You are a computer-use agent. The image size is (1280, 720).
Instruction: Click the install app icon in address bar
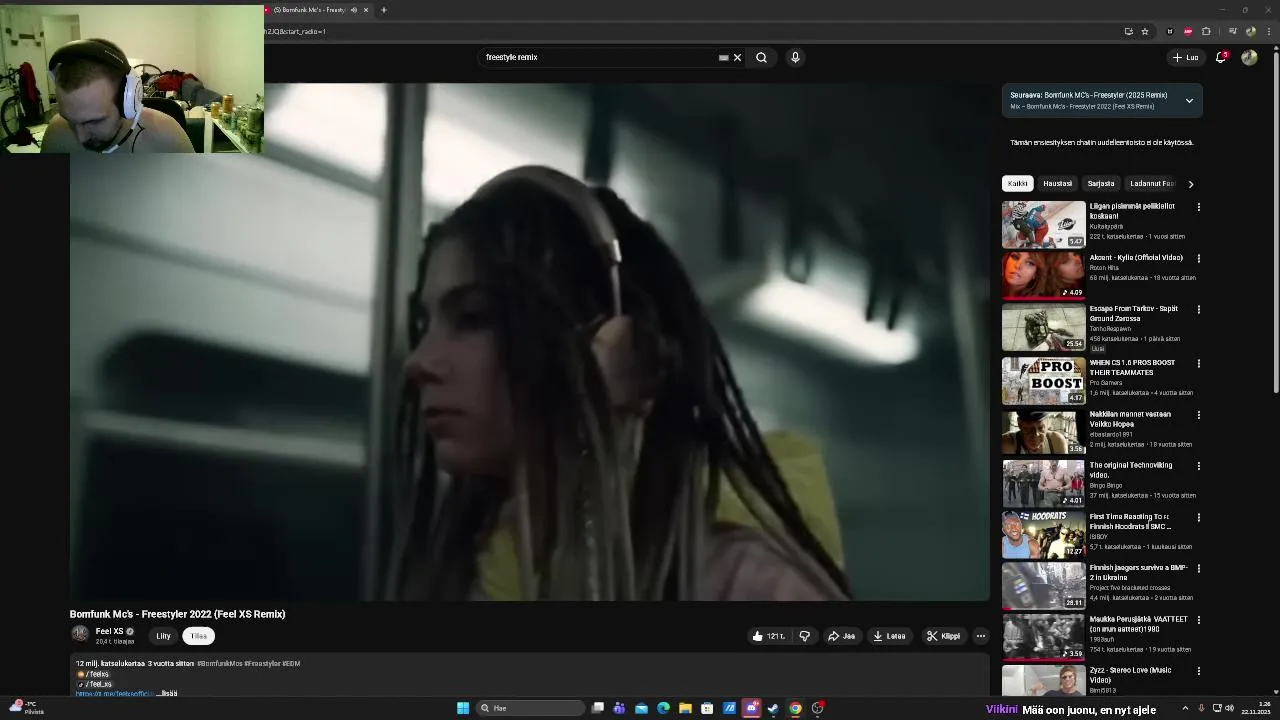pyautogui.click(x=1128, y=31)
